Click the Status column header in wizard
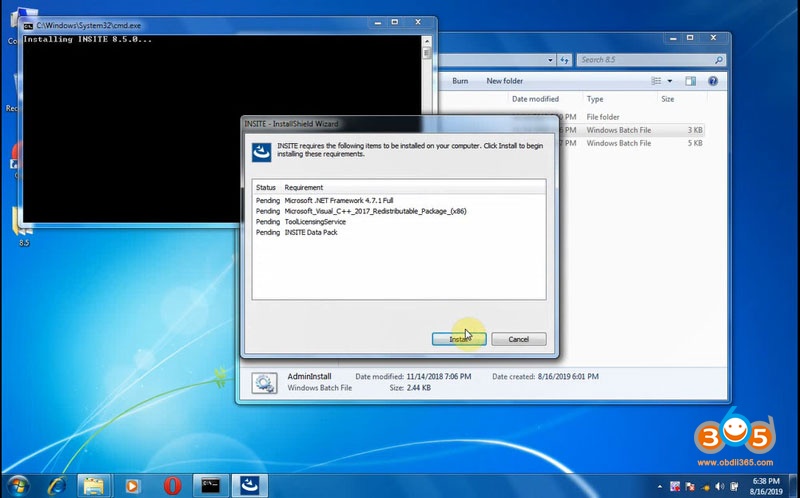This screenshot has width=800, height=498. coord(266,187)
